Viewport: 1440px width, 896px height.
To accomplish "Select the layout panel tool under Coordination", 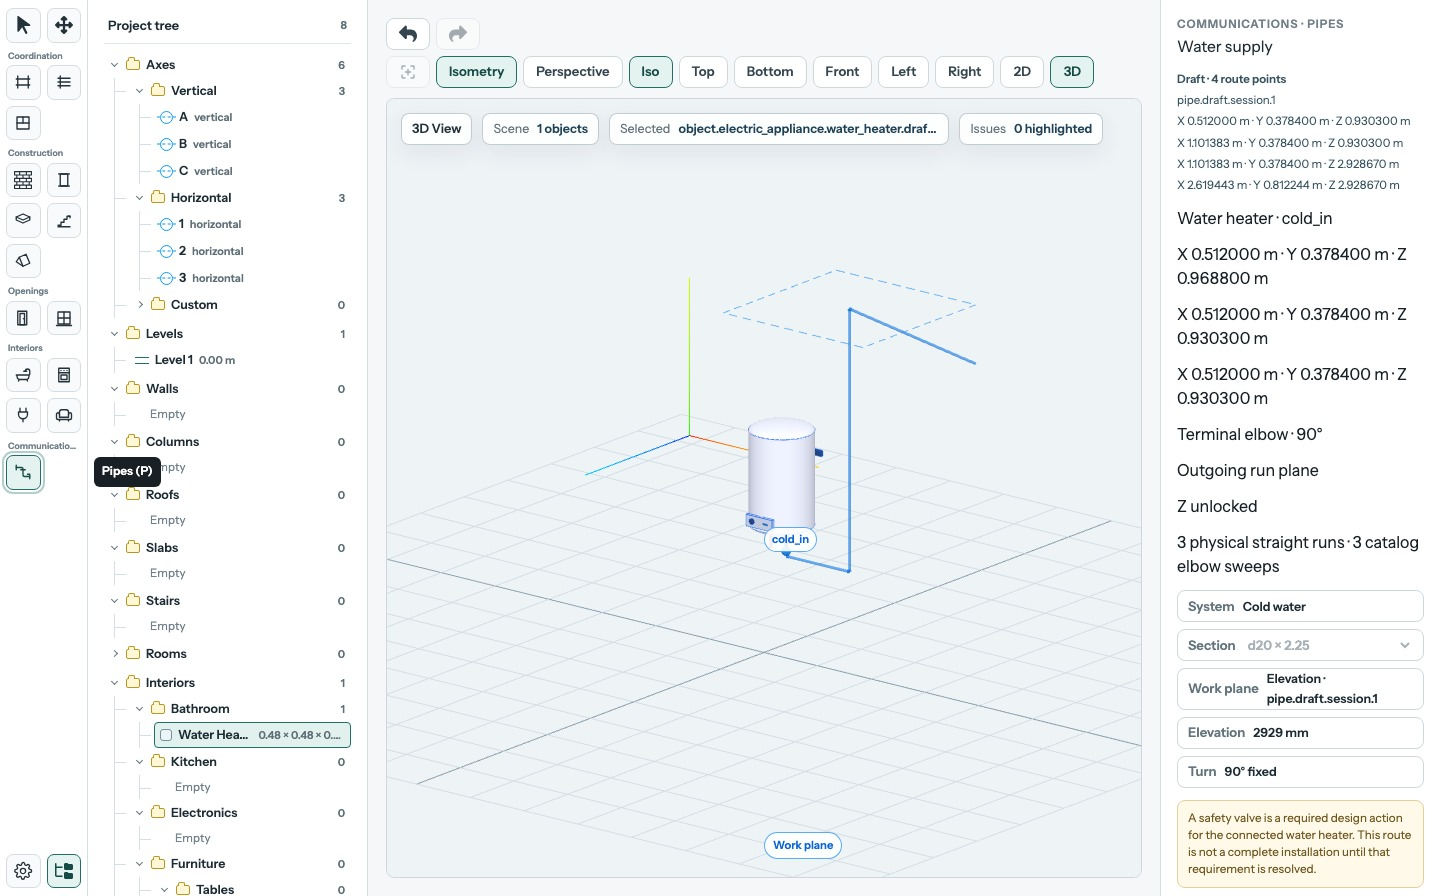I will (x=23, y=123).
